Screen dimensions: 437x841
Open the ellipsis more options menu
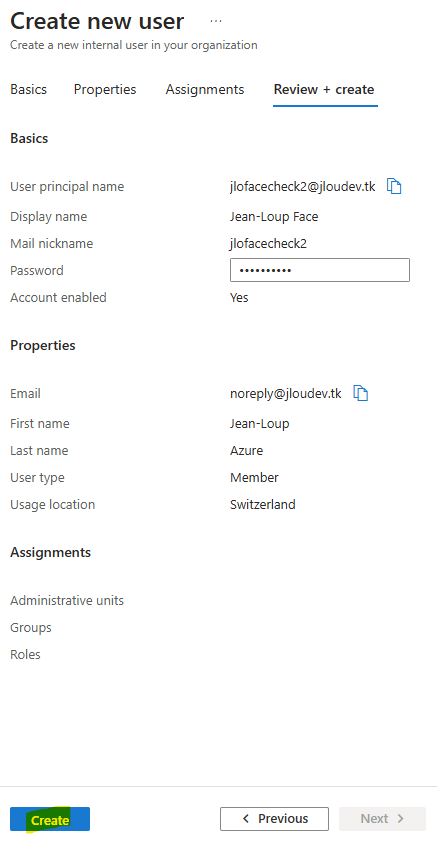(216, 21)
